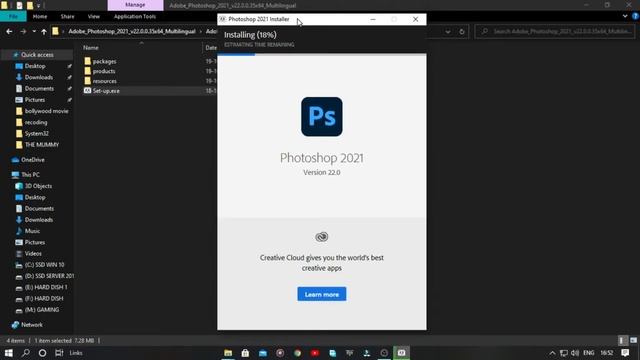Select the Set-up.exe file
This screenshot has height=360, width=640.
pyautogui.click(x=106, y=91)
